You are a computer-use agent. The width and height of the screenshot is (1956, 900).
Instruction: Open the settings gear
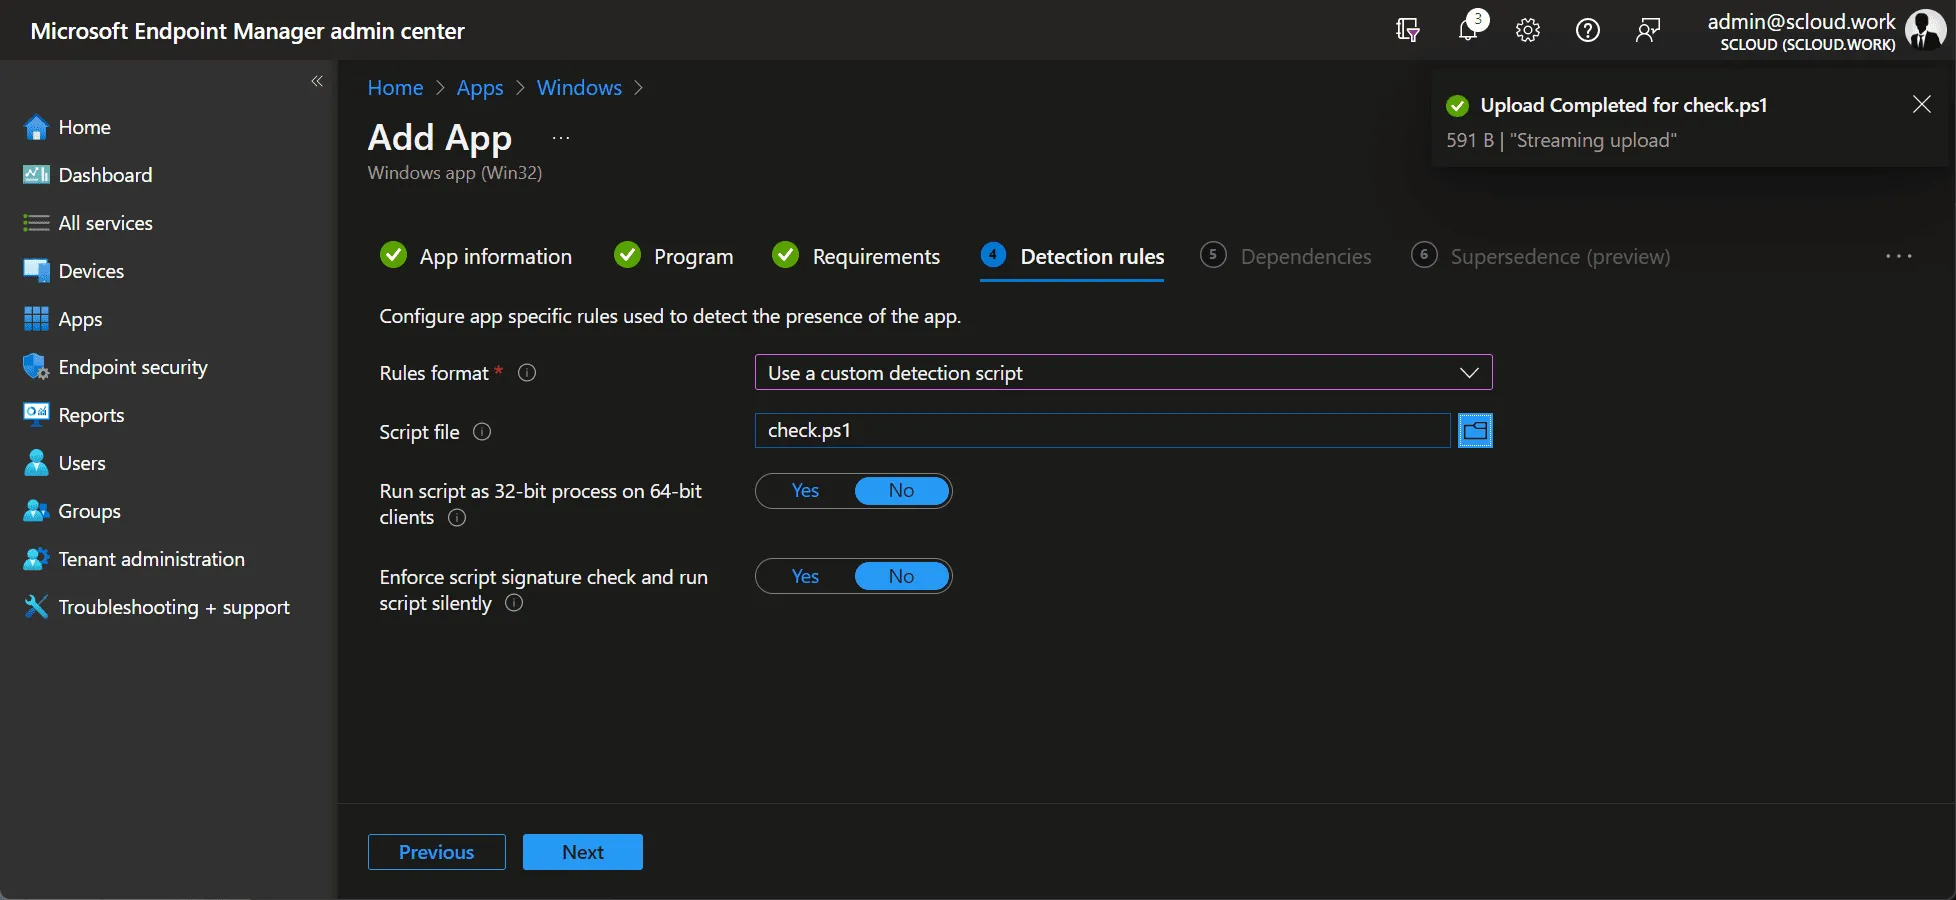tap(1528, 30)
